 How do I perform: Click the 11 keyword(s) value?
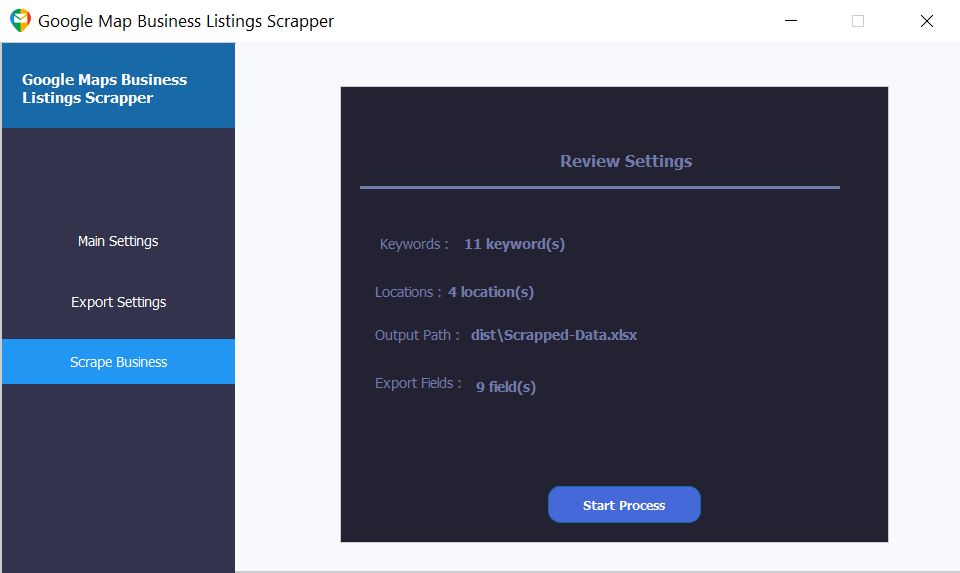514,244
